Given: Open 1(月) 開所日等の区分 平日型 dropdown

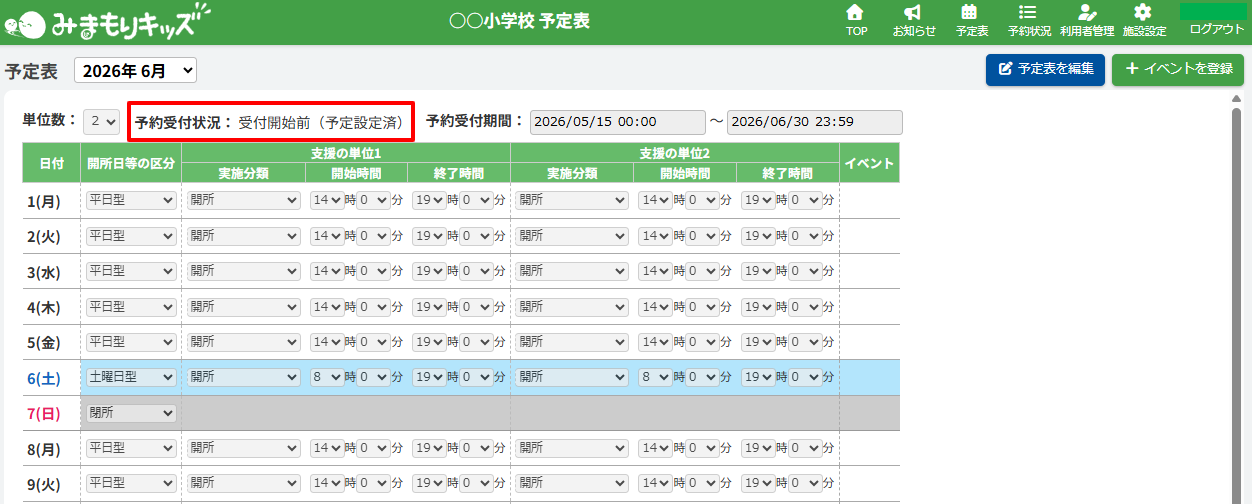Looking at the screenshot, I should 131,200.
